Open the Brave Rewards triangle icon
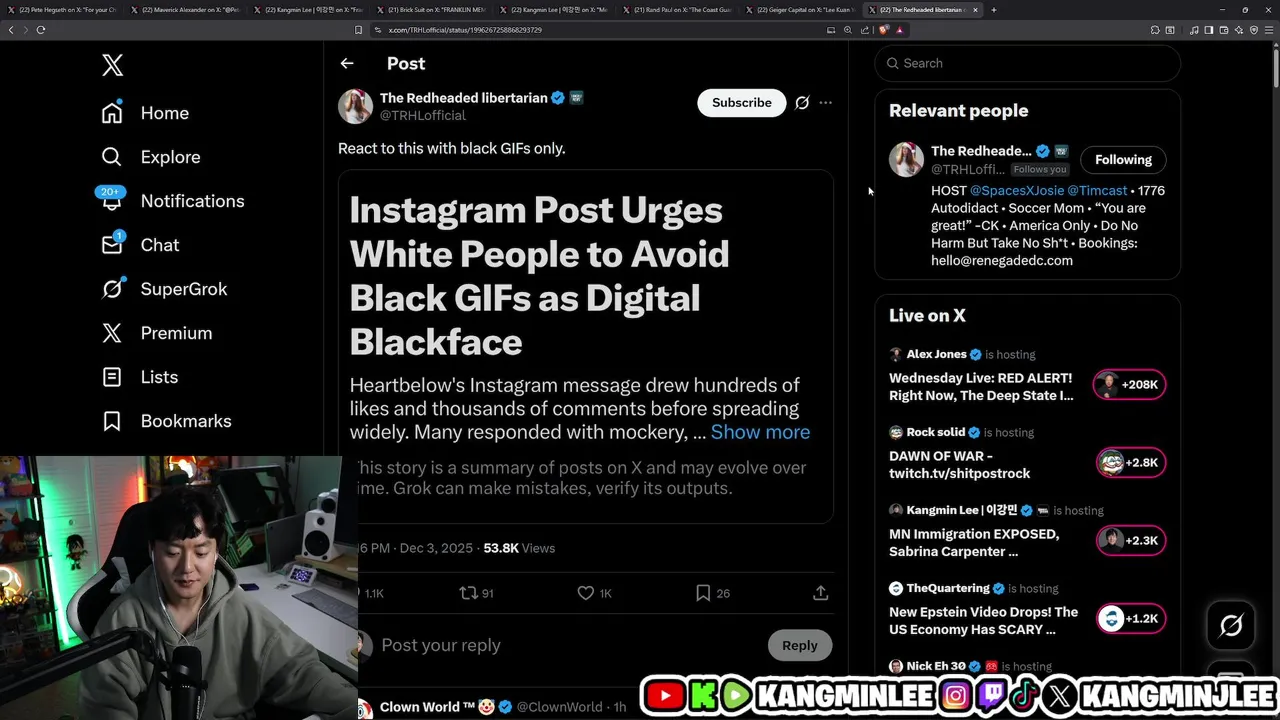The height and width of the screenshot is (720, 1280). [x=899, y=30]
